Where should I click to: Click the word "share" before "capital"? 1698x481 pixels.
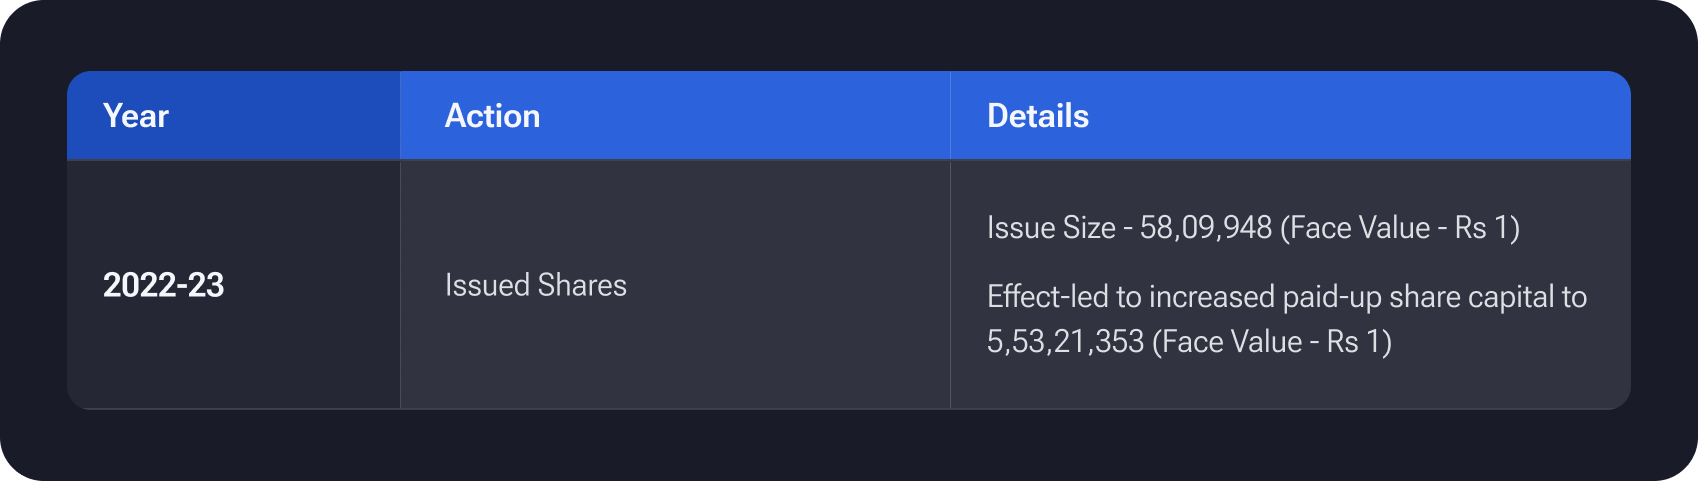(1424, 297)
